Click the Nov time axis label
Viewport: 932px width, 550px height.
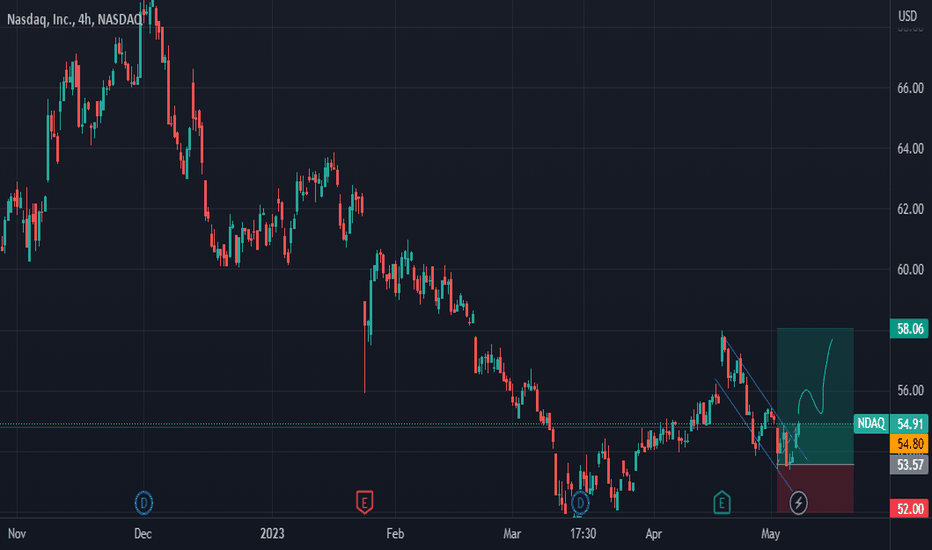[17, 533]
